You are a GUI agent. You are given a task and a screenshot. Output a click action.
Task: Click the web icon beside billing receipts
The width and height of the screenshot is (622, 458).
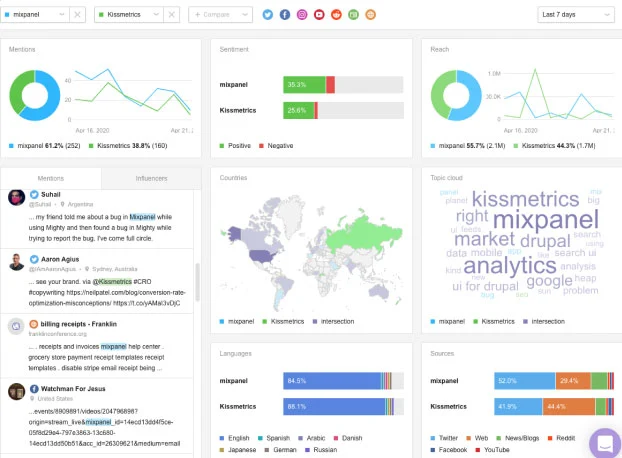click(x=34, y=324)
